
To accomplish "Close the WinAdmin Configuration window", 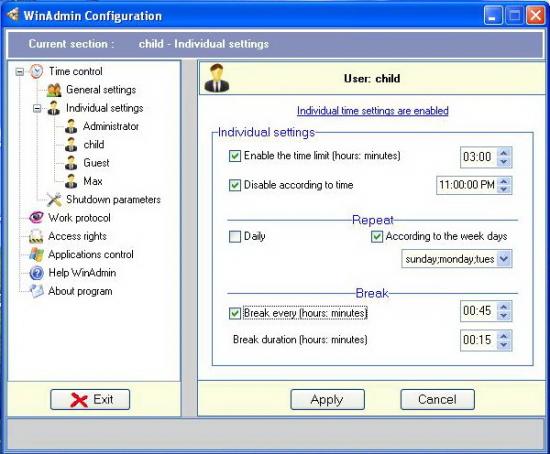I will pos(536,15).
